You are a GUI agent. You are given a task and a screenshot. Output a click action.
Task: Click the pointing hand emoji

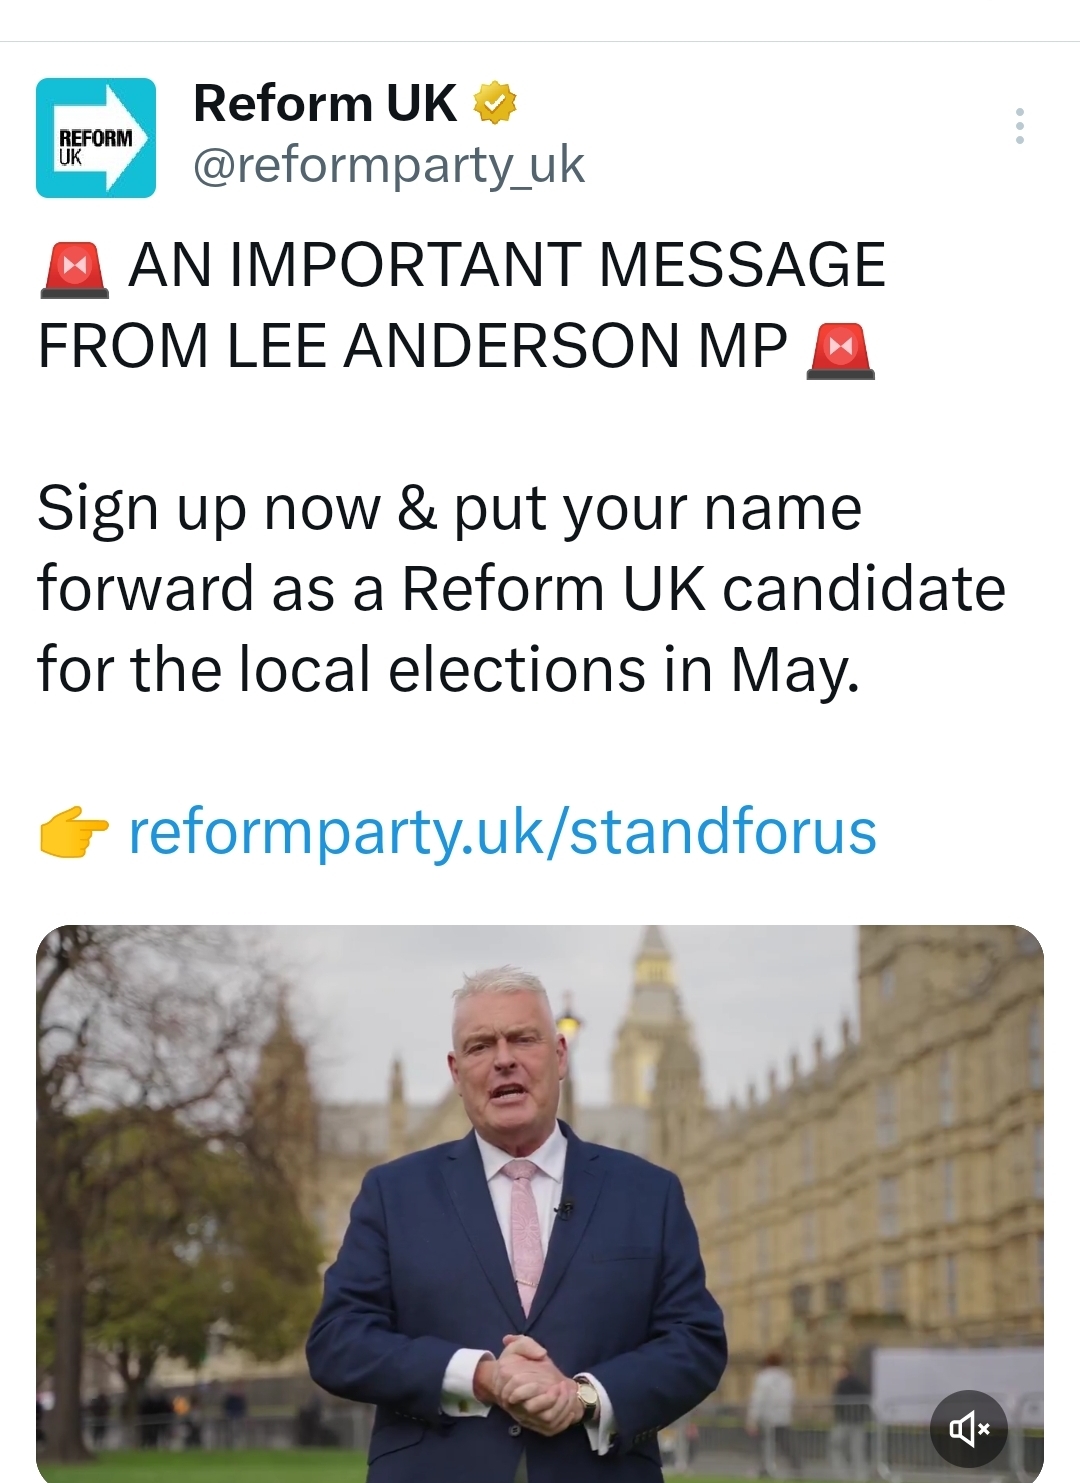[x=73, y=833]
